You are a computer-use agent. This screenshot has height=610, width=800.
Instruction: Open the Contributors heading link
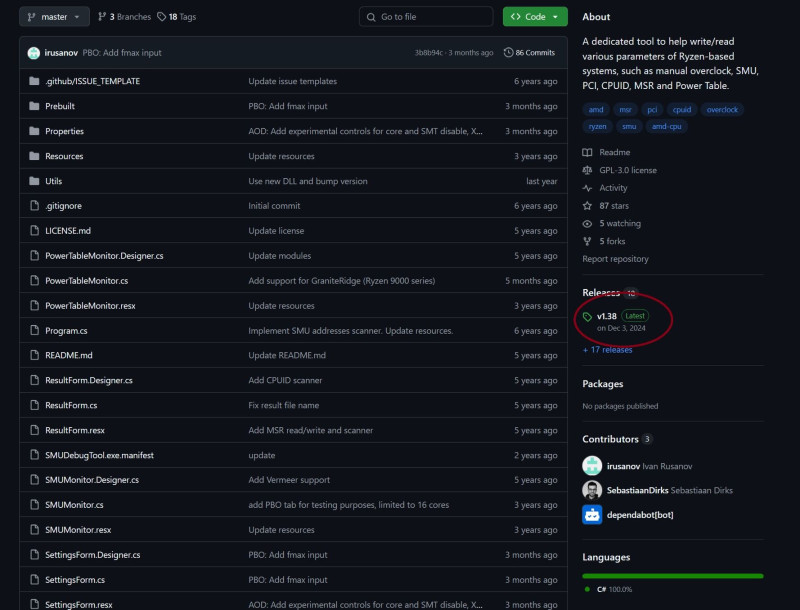617,439
